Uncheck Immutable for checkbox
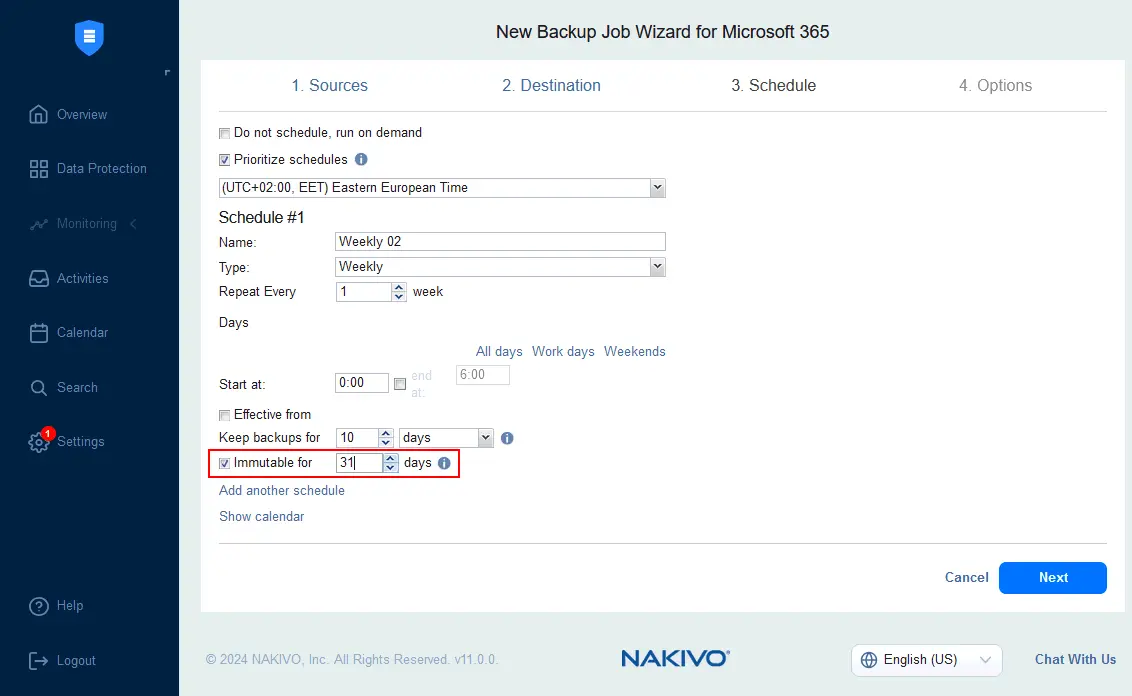Image resolution: width=1132 pixels, height=696 pixels. (225, 464)
